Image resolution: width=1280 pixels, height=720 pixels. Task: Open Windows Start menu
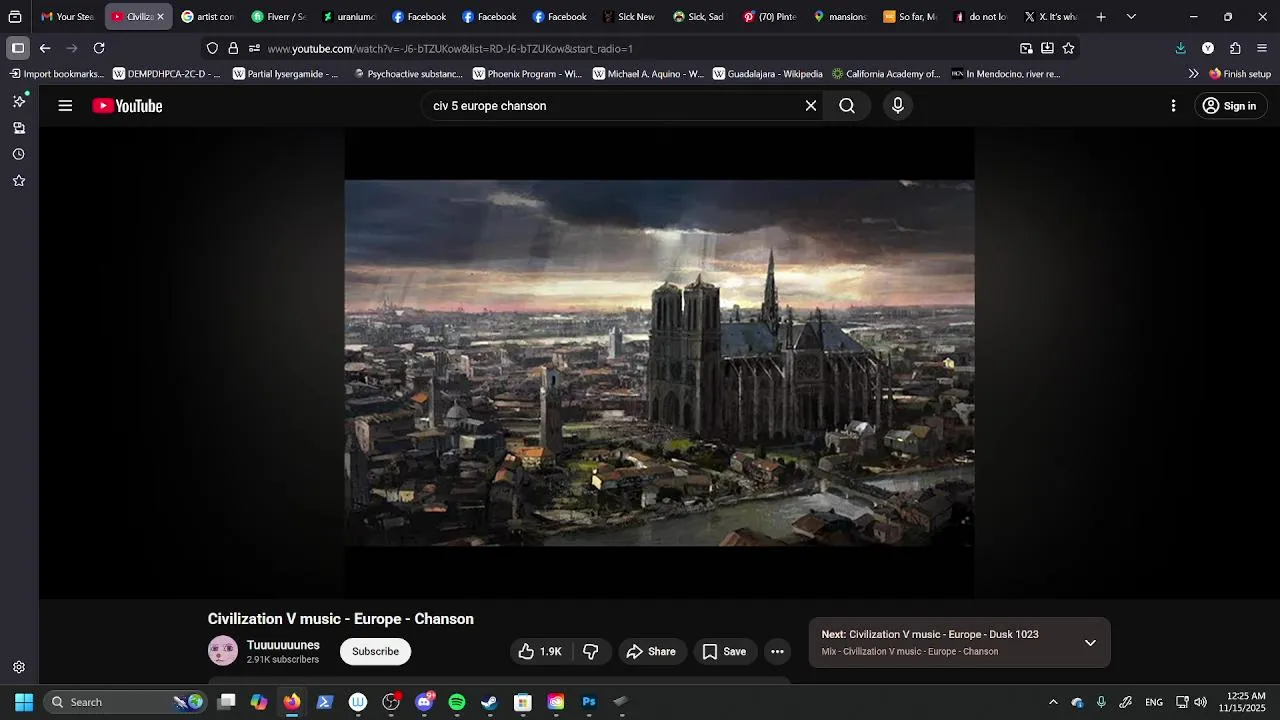24,702
